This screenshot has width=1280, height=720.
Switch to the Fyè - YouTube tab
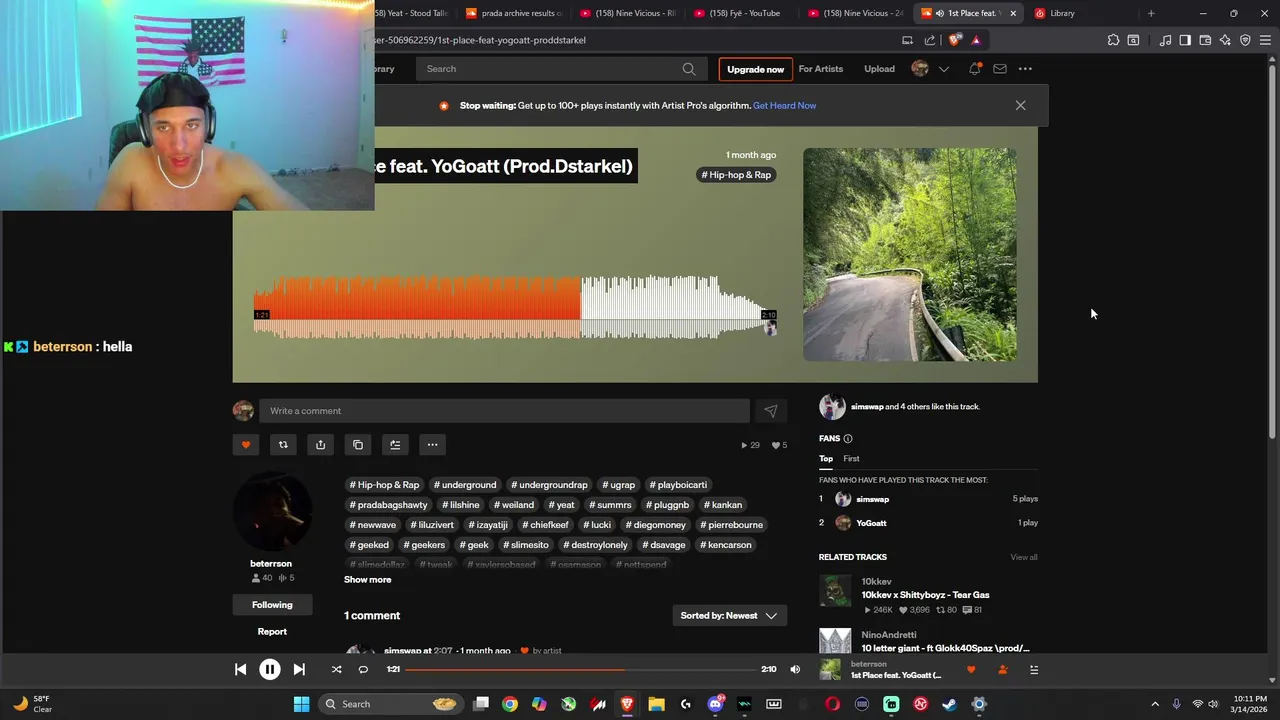(x=742, y=13)
